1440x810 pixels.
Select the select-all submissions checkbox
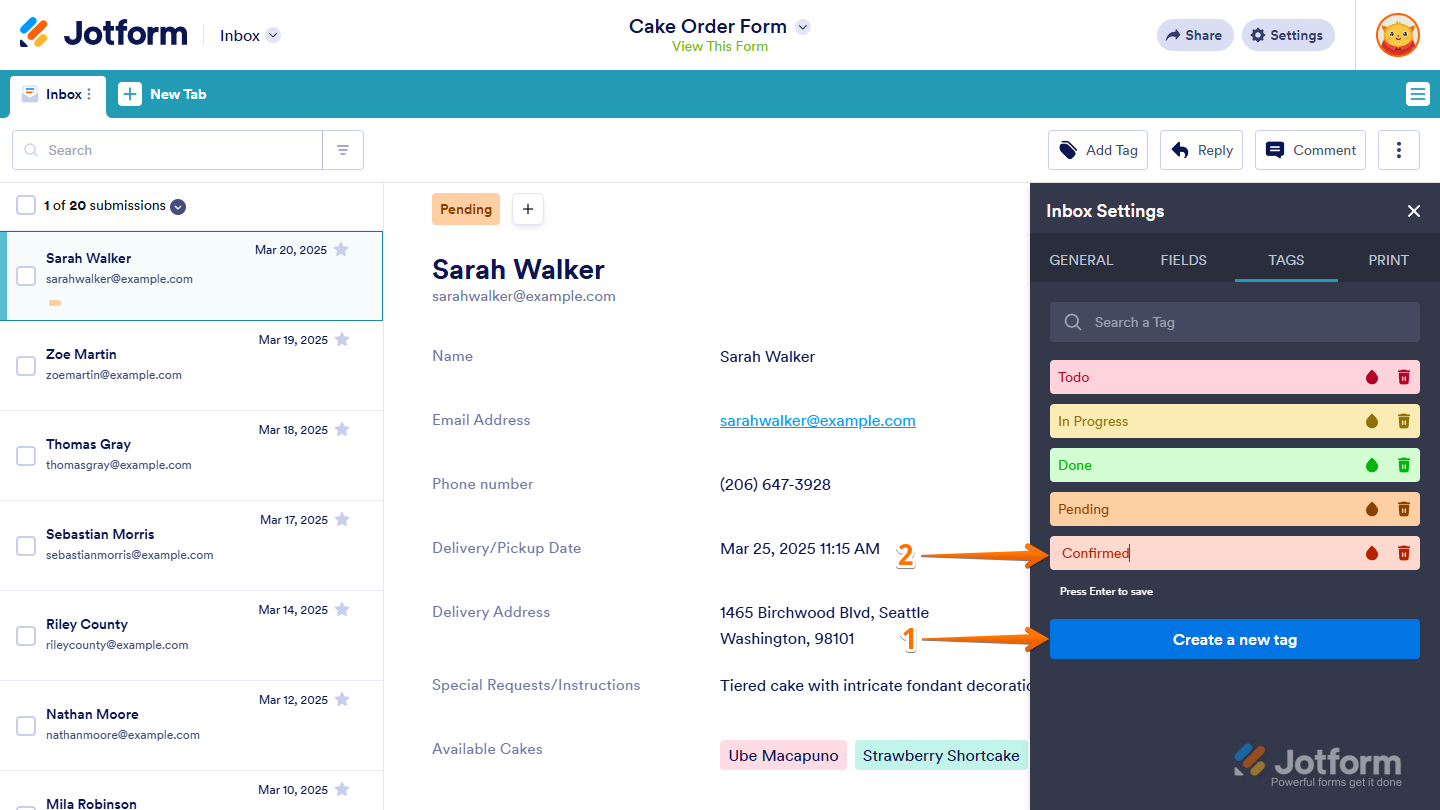(x=25, y=205)
